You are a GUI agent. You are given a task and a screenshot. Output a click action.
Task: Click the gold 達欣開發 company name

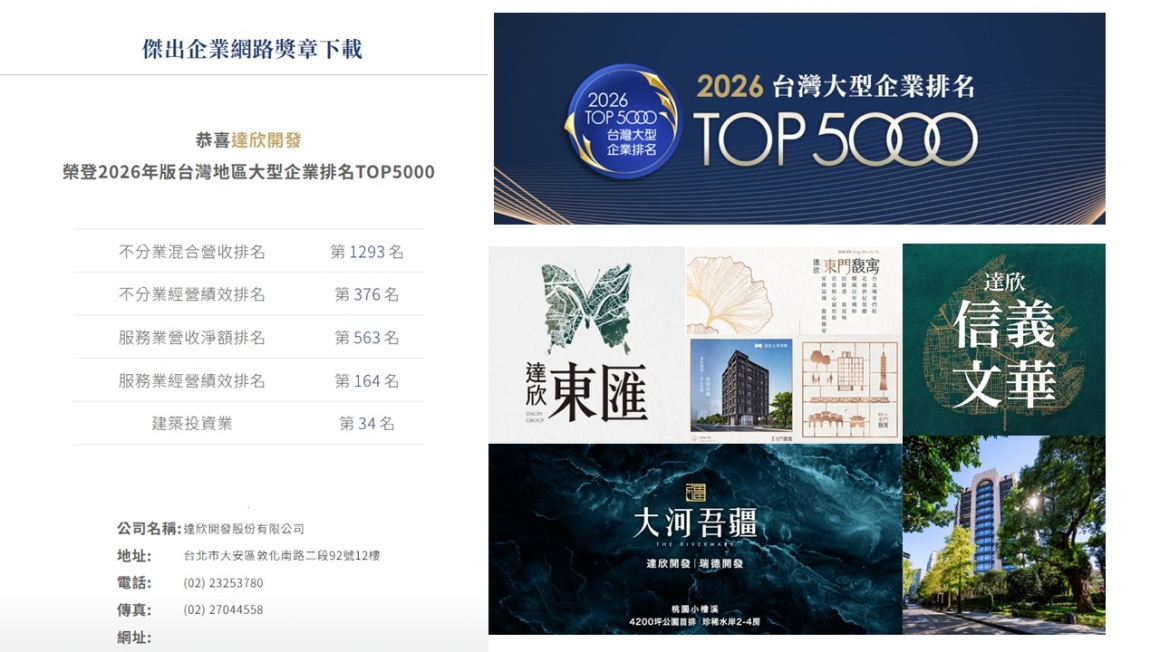[266, 140]
